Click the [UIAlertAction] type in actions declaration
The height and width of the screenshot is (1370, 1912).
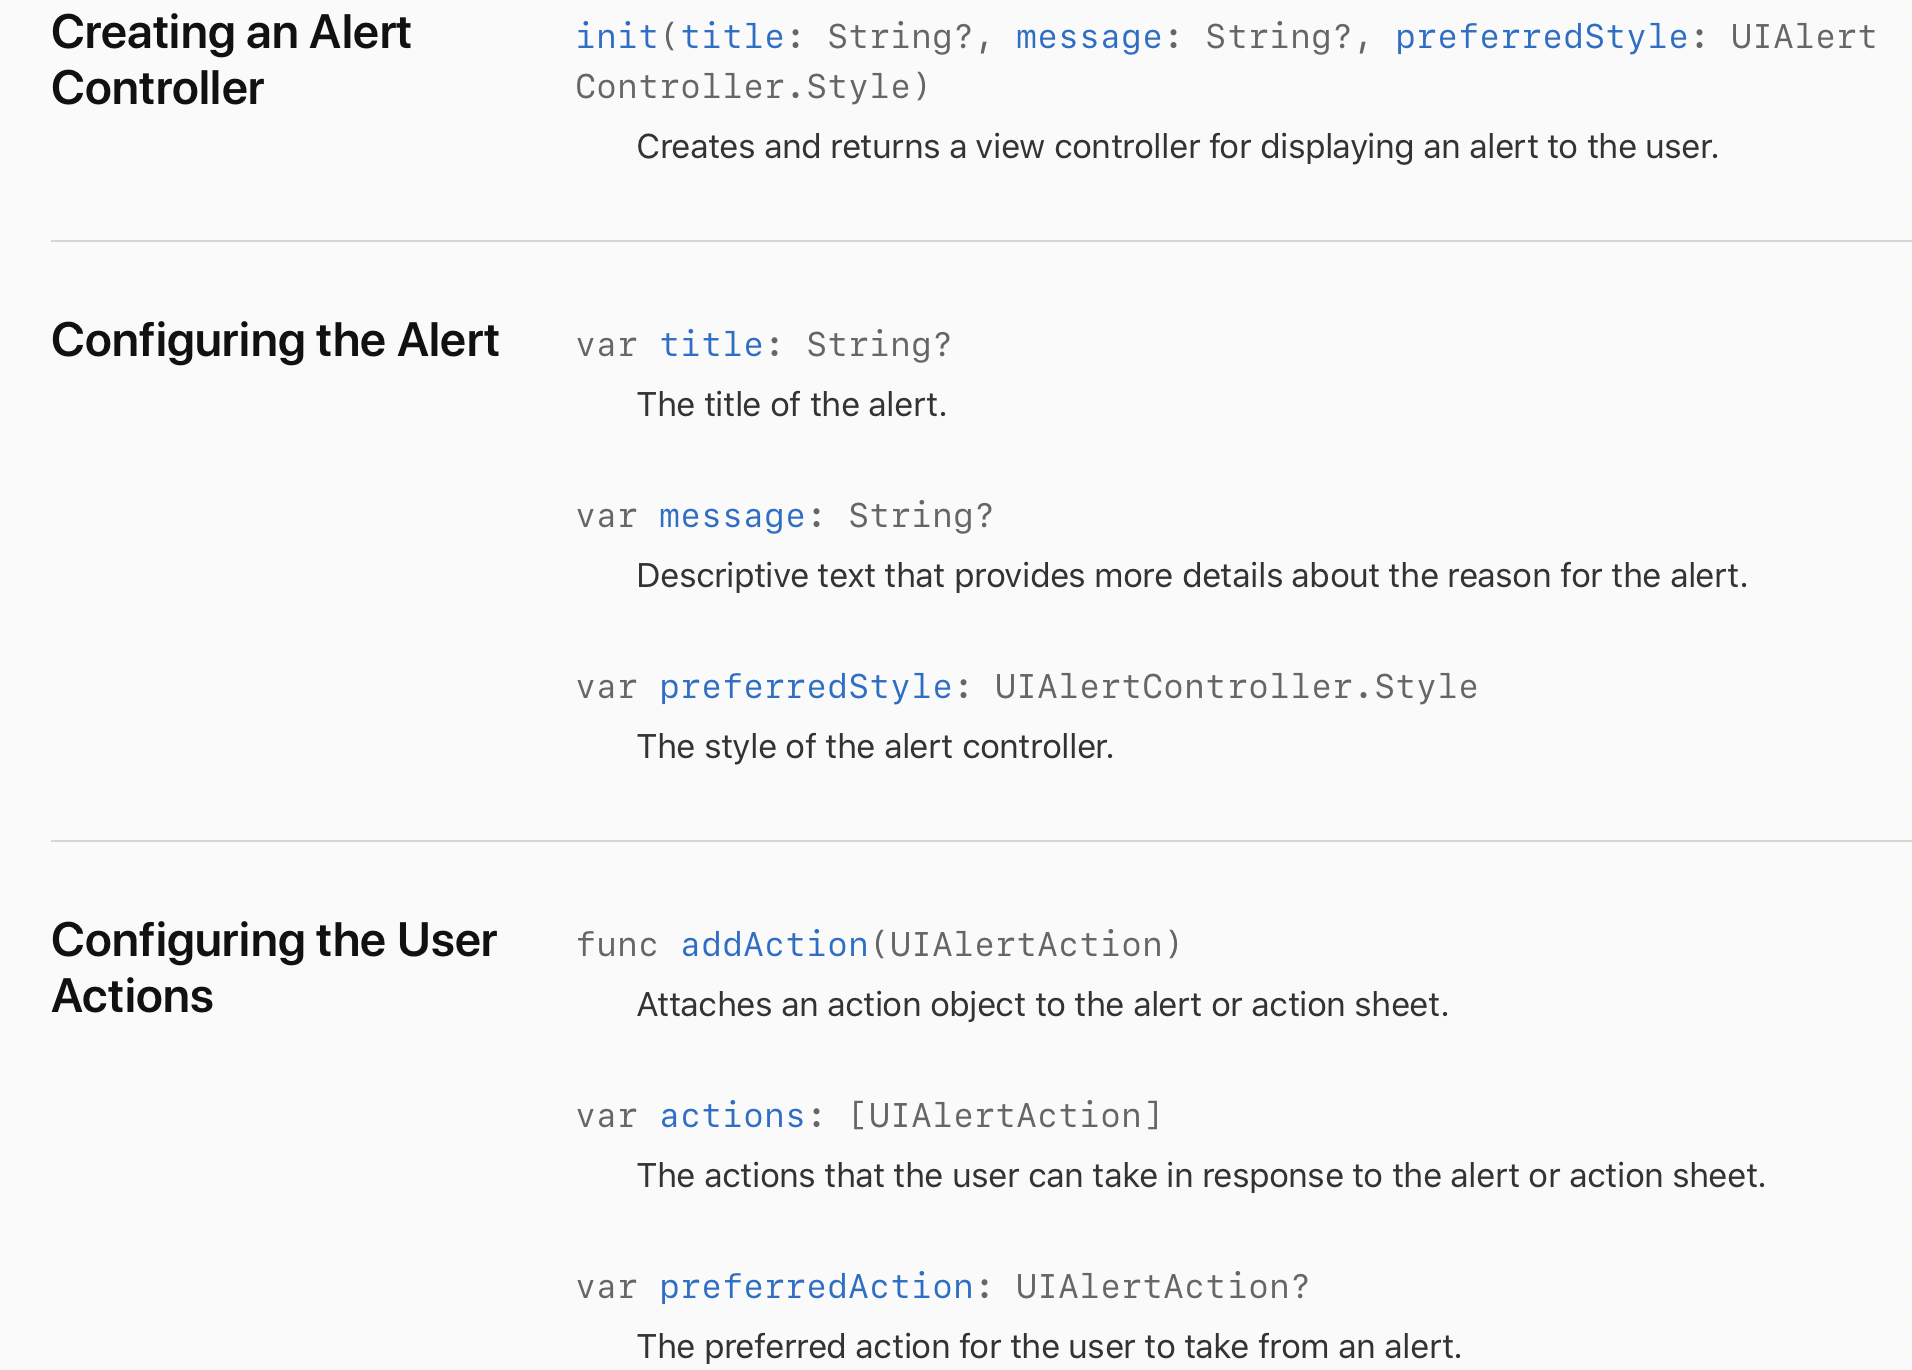click(x=1005, y=1116)
